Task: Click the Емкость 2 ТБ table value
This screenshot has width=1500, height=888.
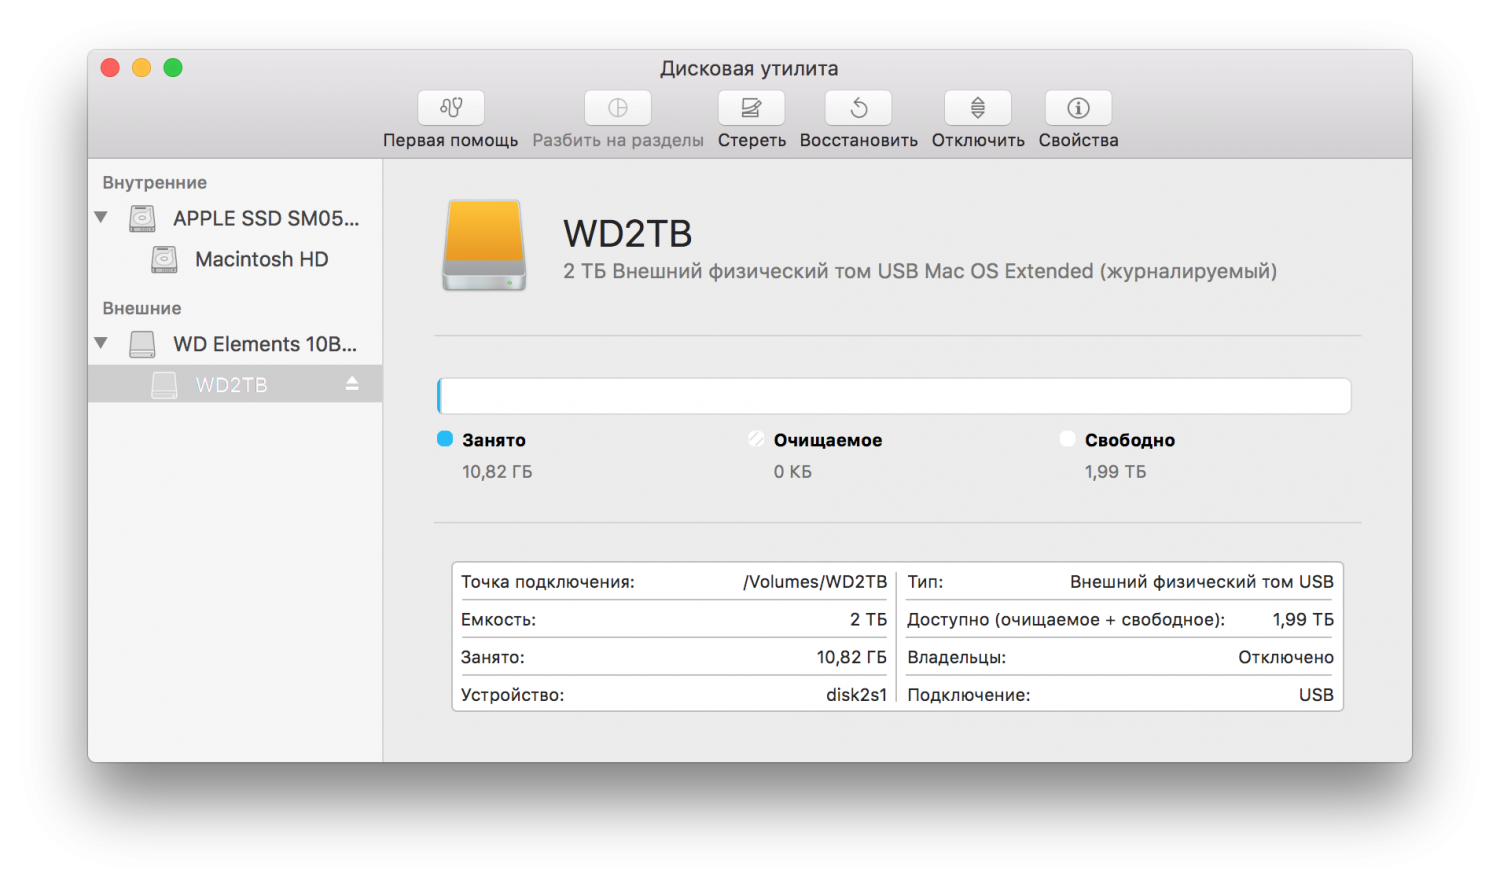Action: click(868, 620)
